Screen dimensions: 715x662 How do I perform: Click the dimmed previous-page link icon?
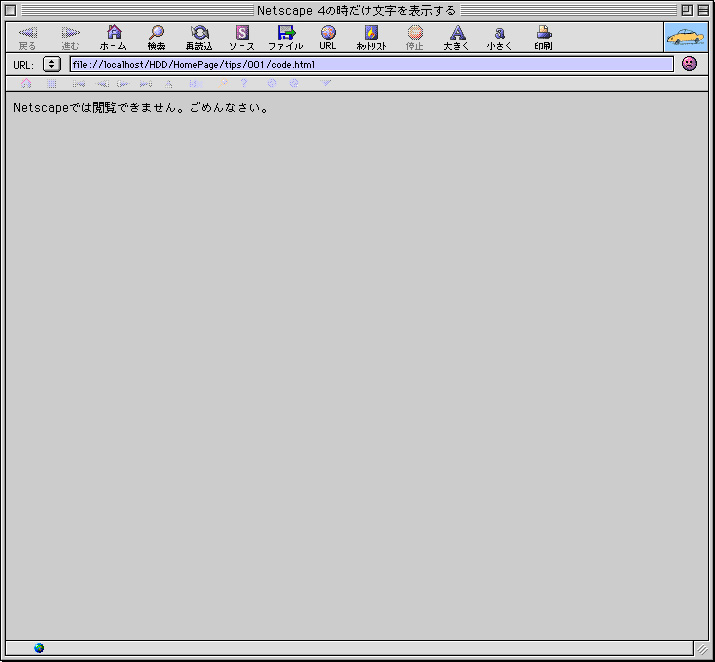(102, 83)
